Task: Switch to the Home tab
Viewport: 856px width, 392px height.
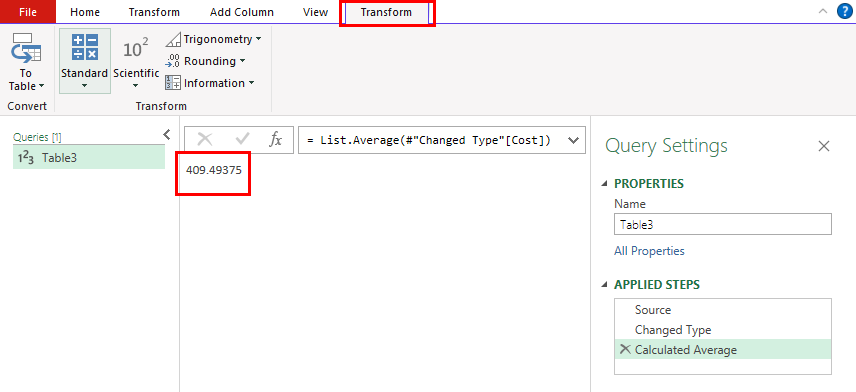Action: (x=85, y=12)
